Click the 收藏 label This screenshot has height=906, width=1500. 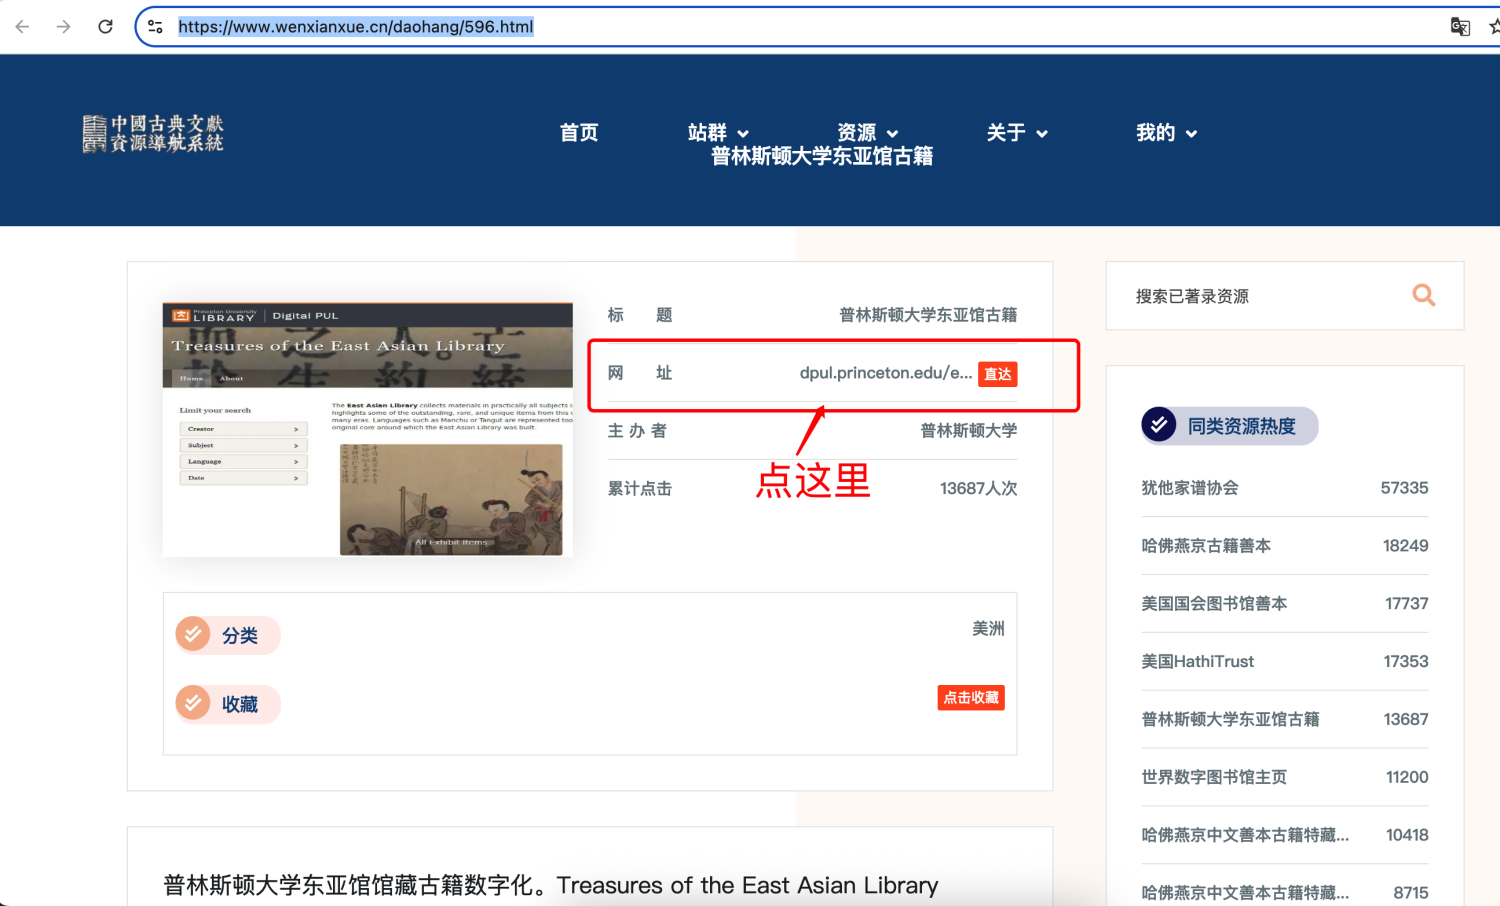pyautogui.click(x=240, y=704)
